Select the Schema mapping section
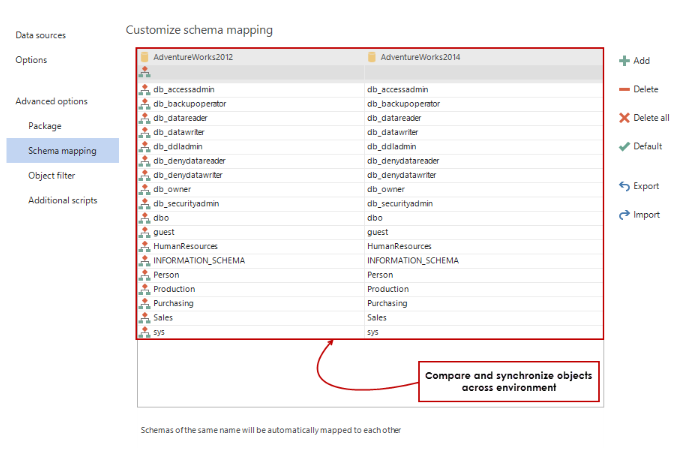This screenshot has height=452, width=686. pos(63,151)
